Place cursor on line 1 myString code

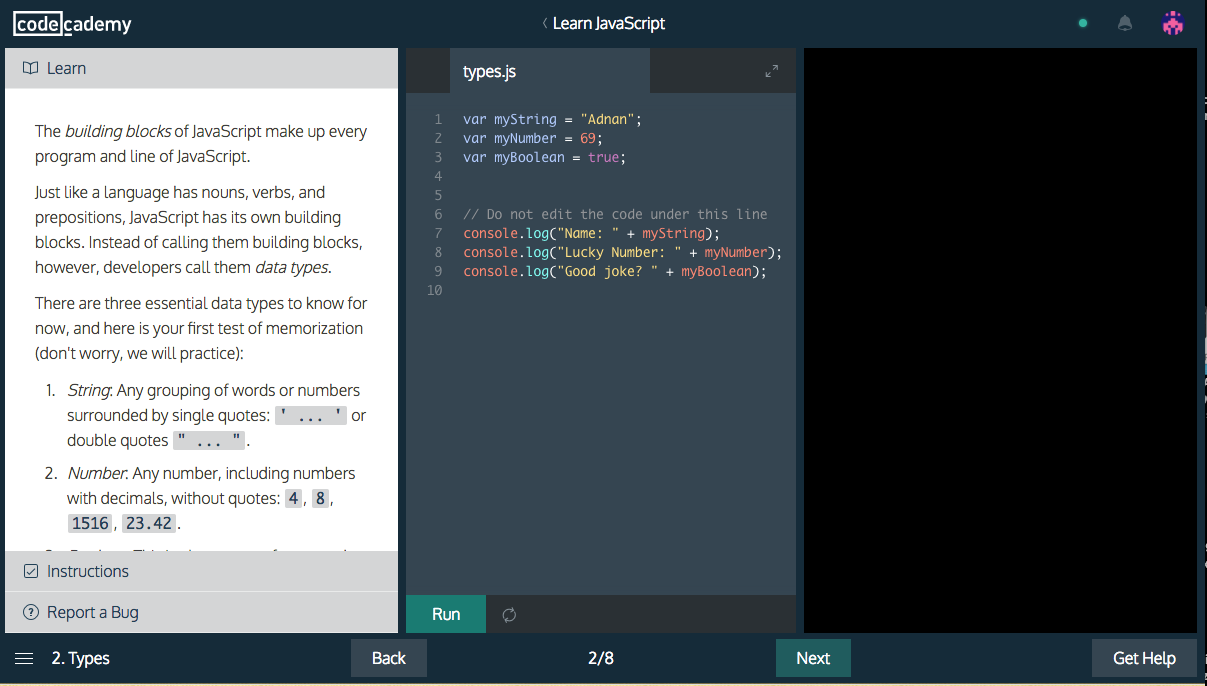[x=552, y=119]
